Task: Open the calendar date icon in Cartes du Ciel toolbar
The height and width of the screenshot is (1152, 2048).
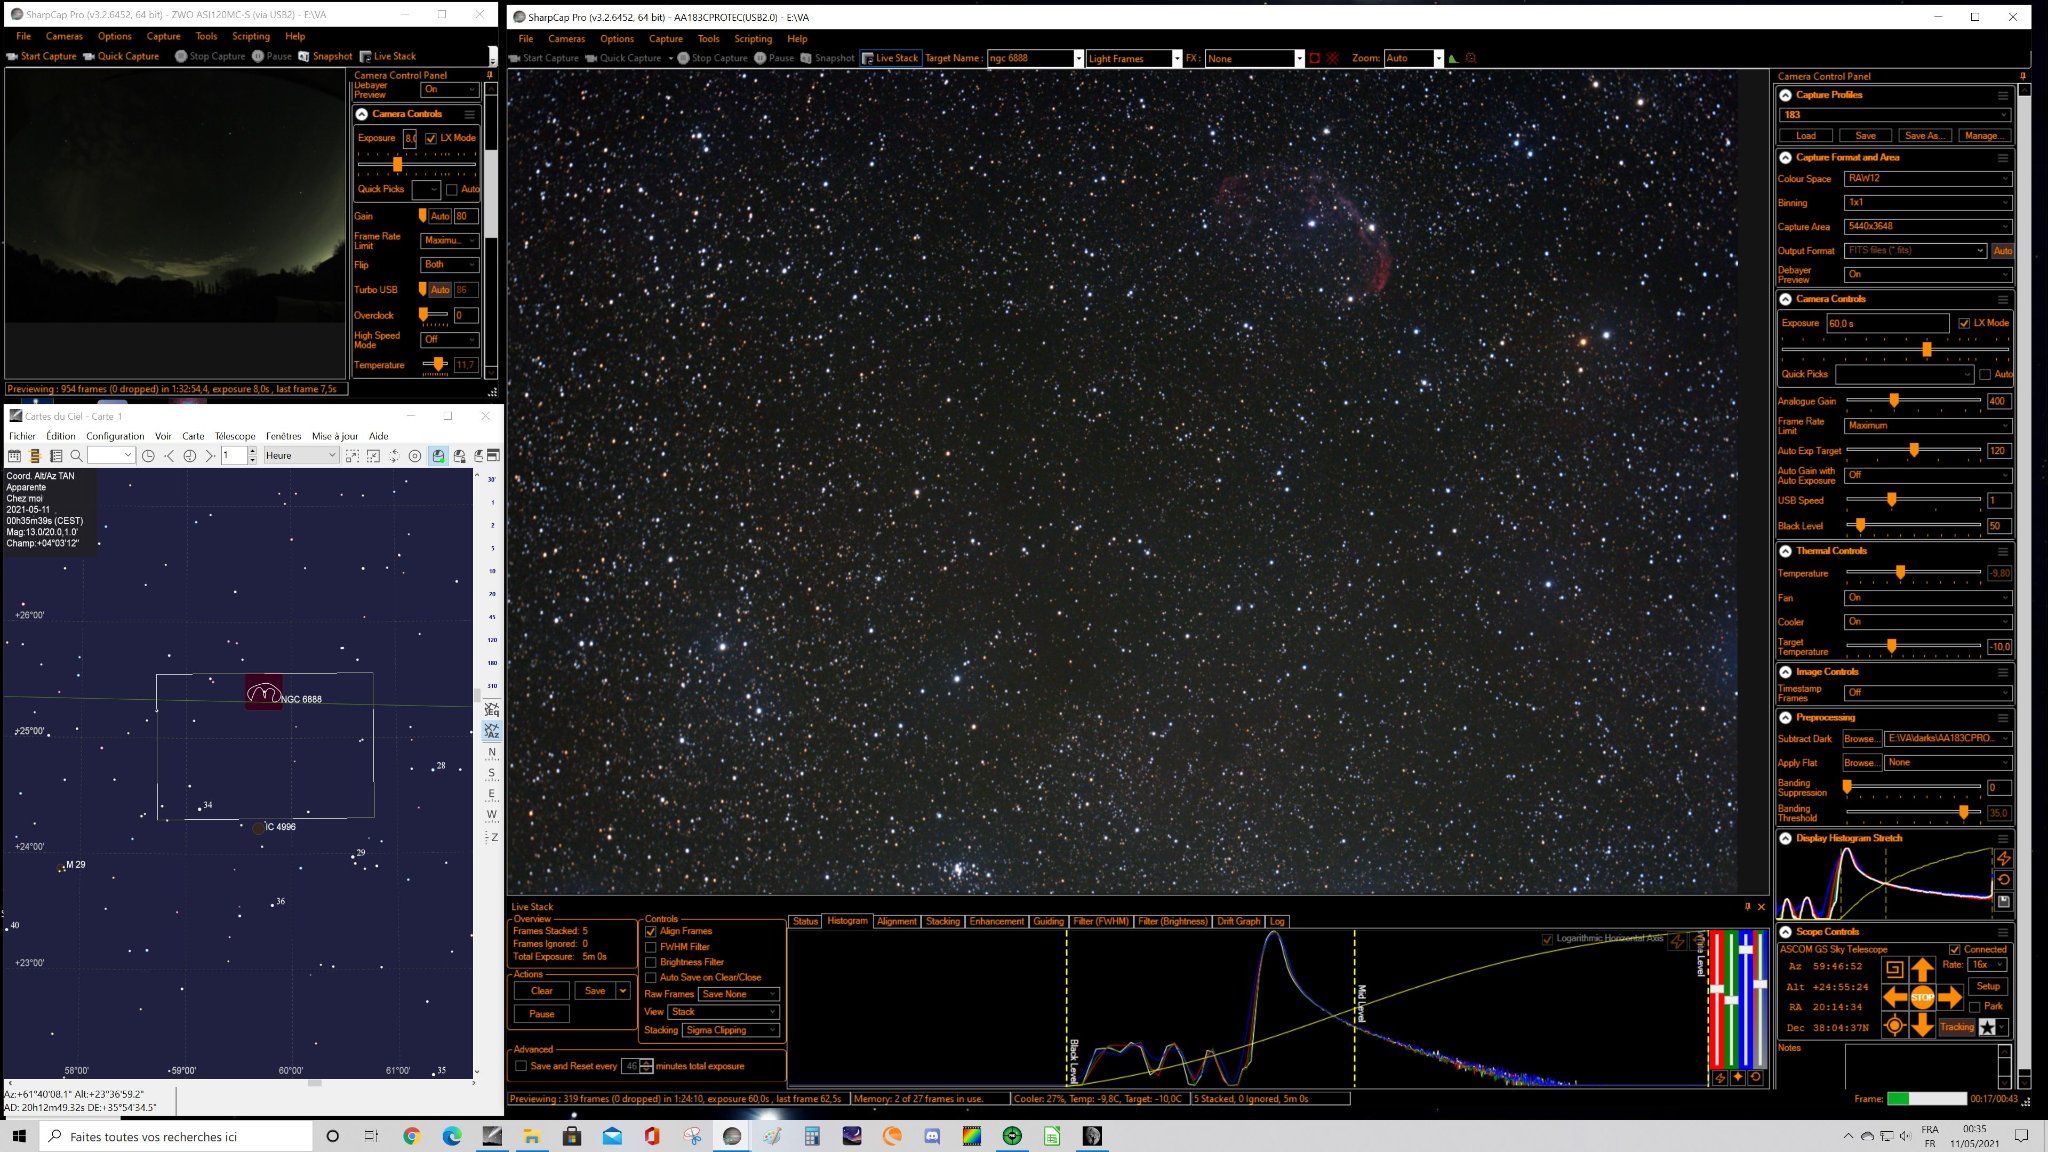Action: pyautogui.click(x=15, y=456)
